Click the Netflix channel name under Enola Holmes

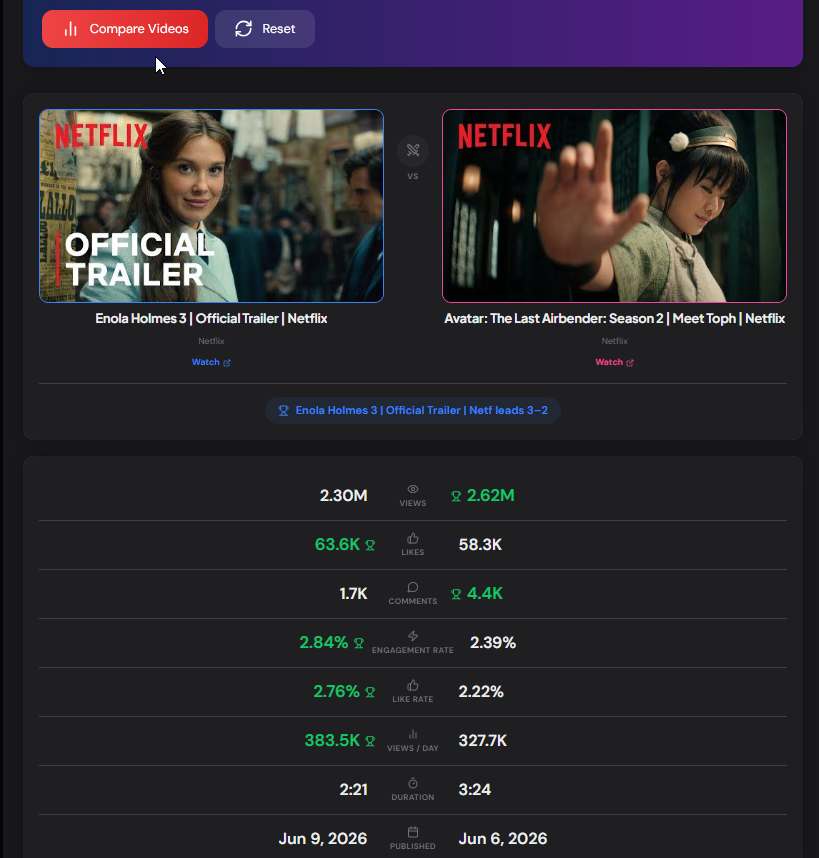pos(211,341)
